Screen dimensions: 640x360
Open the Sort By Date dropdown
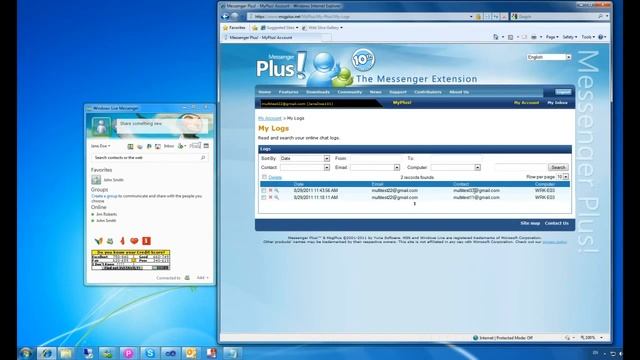point(305,158)
